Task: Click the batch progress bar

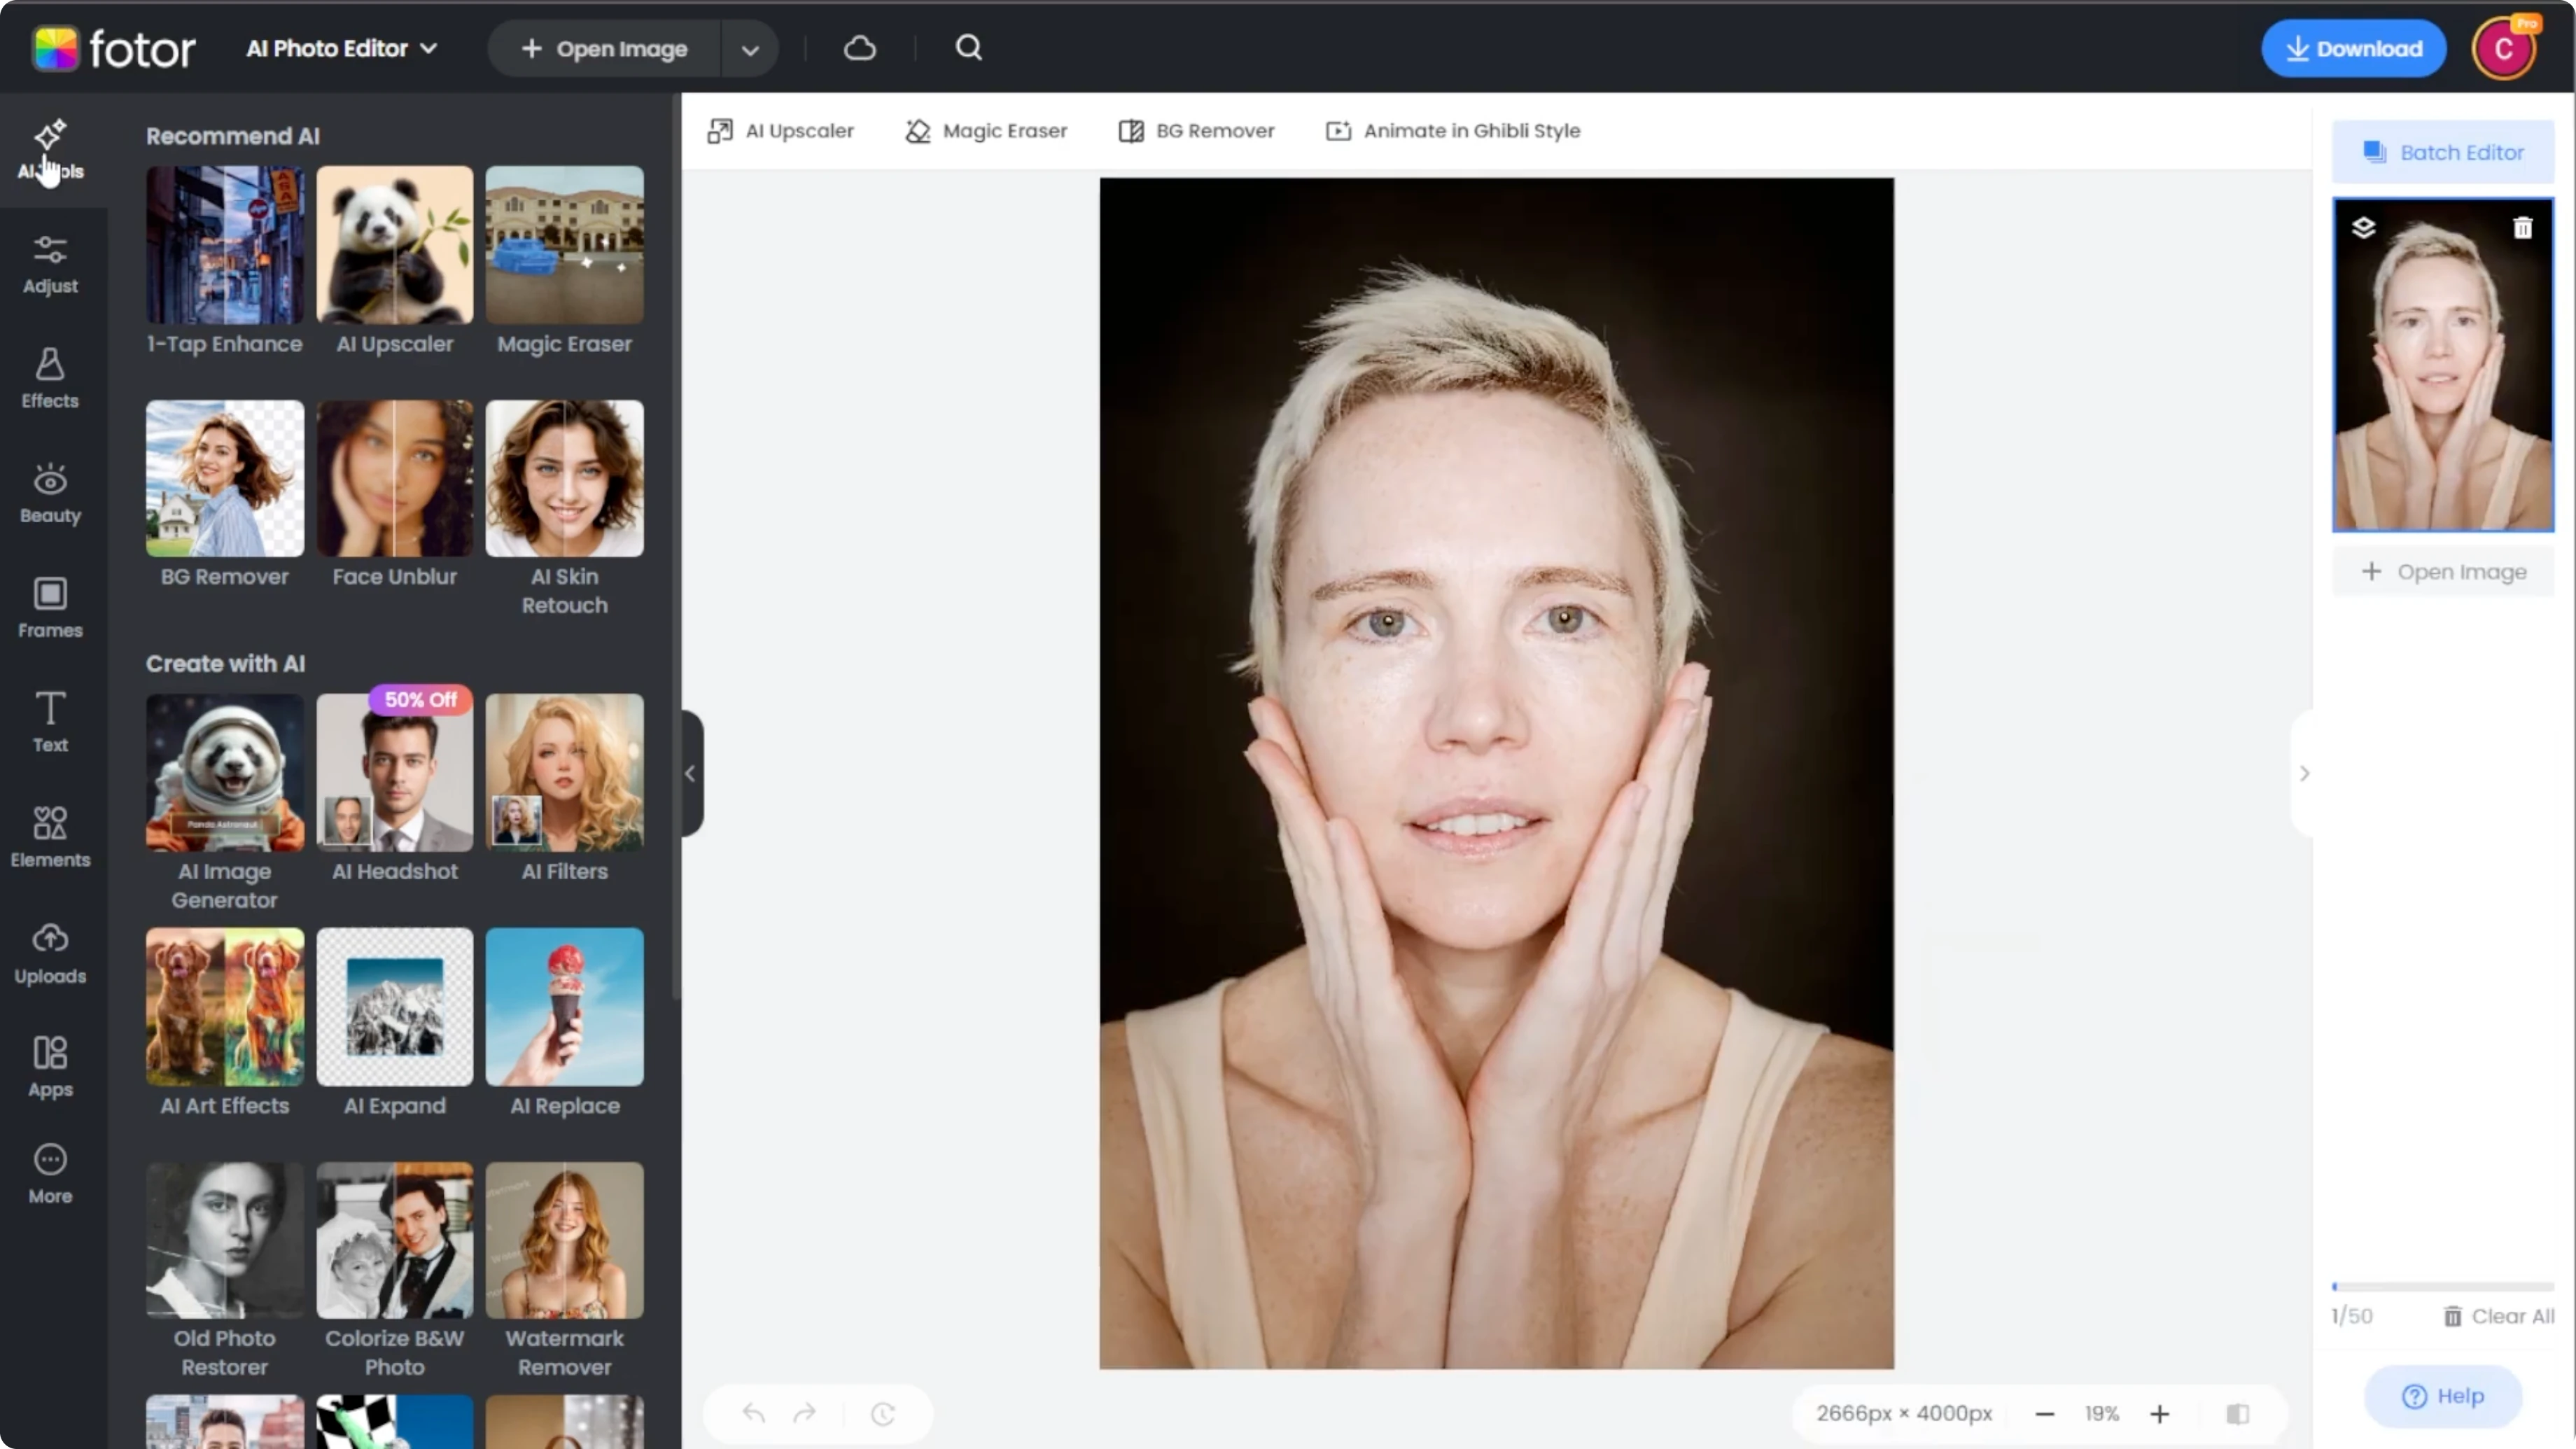Action: click(2443, 1286)
